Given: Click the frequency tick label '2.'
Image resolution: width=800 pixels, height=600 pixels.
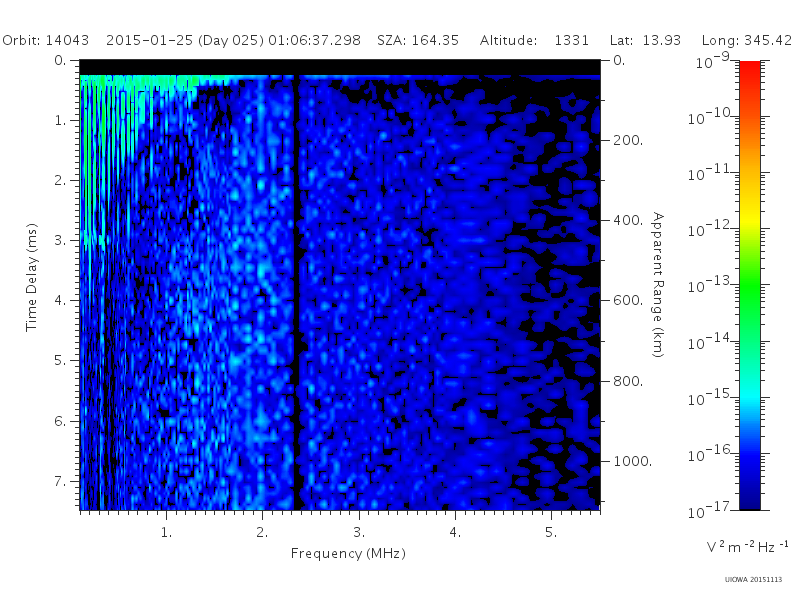Looking at the screenshot, I should 262,532.
